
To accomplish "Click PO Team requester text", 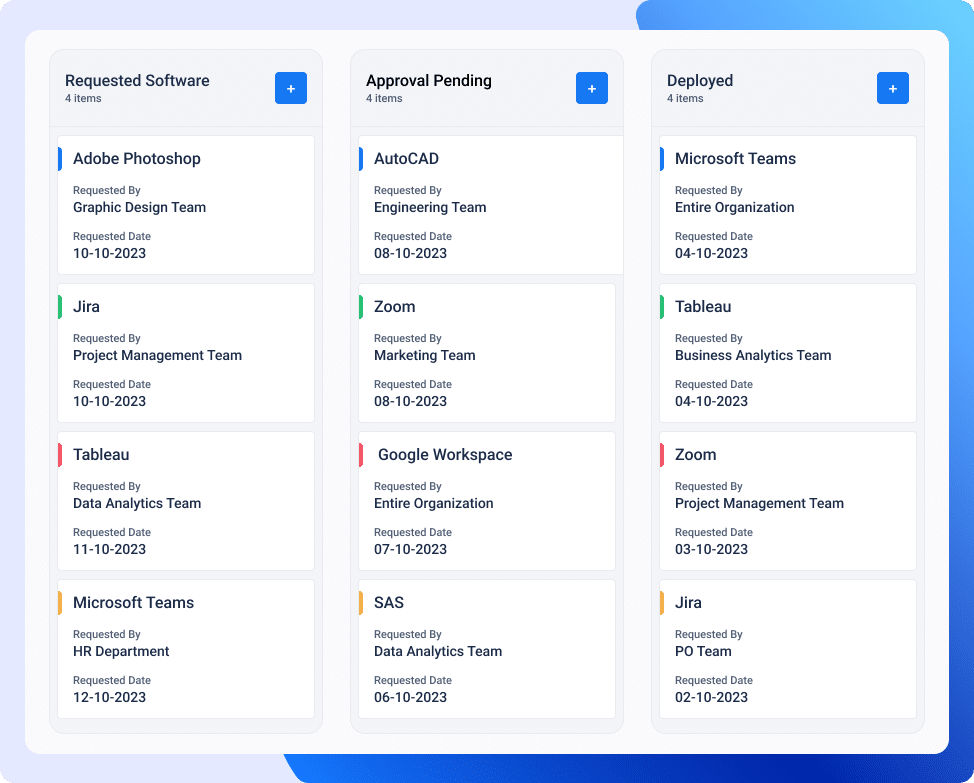I will click(x=703, y=651).
